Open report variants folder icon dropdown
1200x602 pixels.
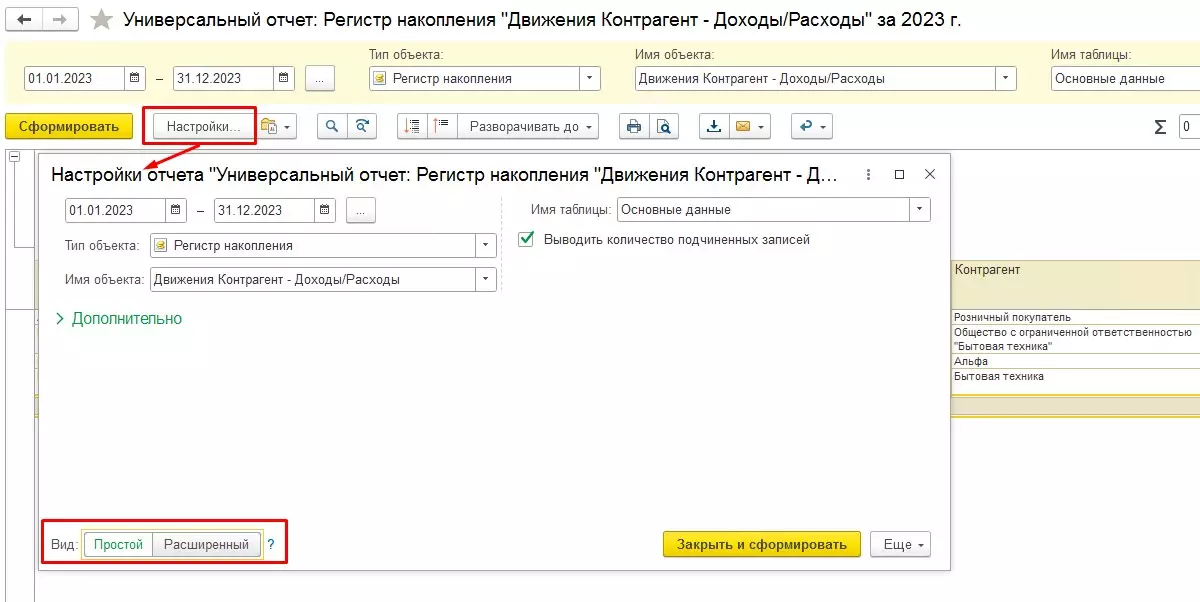coord(278,126)
